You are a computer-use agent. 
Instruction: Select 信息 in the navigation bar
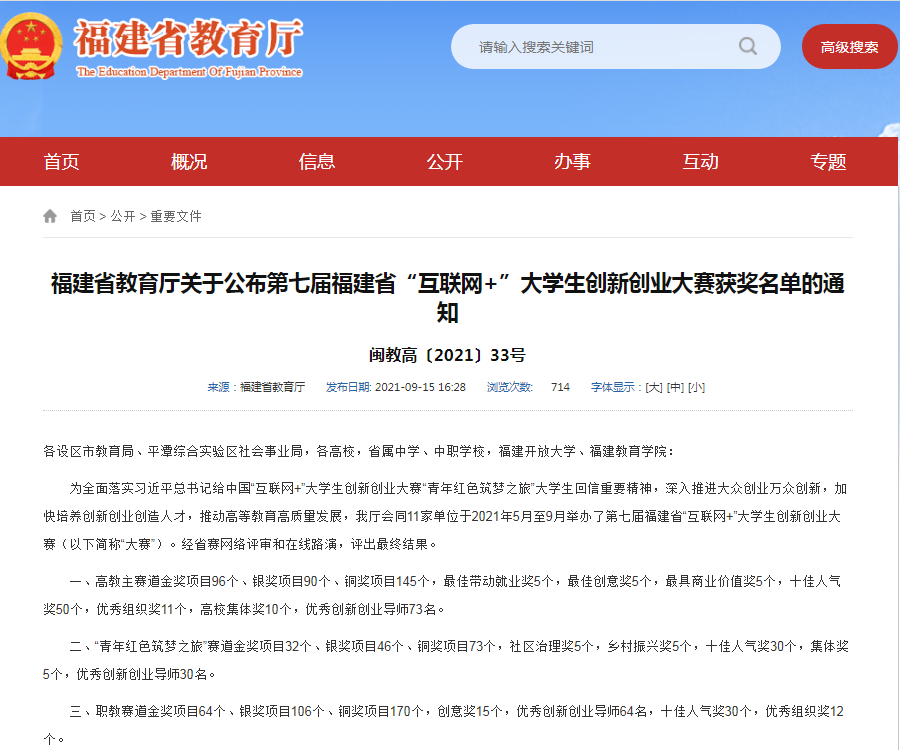(317, 162)
